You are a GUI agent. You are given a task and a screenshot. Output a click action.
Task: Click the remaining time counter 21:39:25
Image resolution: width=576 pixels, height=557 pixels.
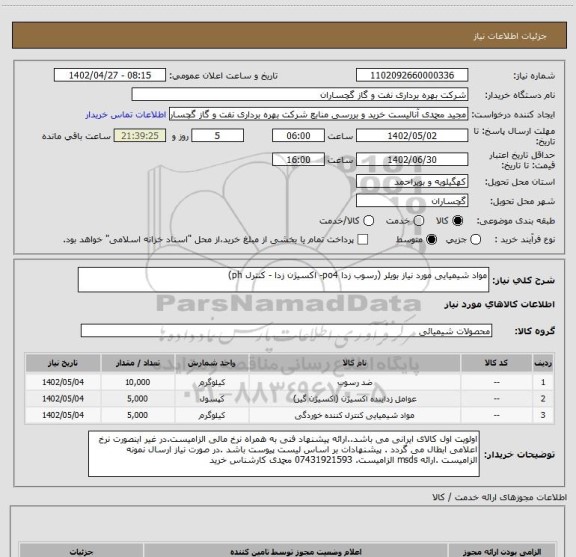140,136
